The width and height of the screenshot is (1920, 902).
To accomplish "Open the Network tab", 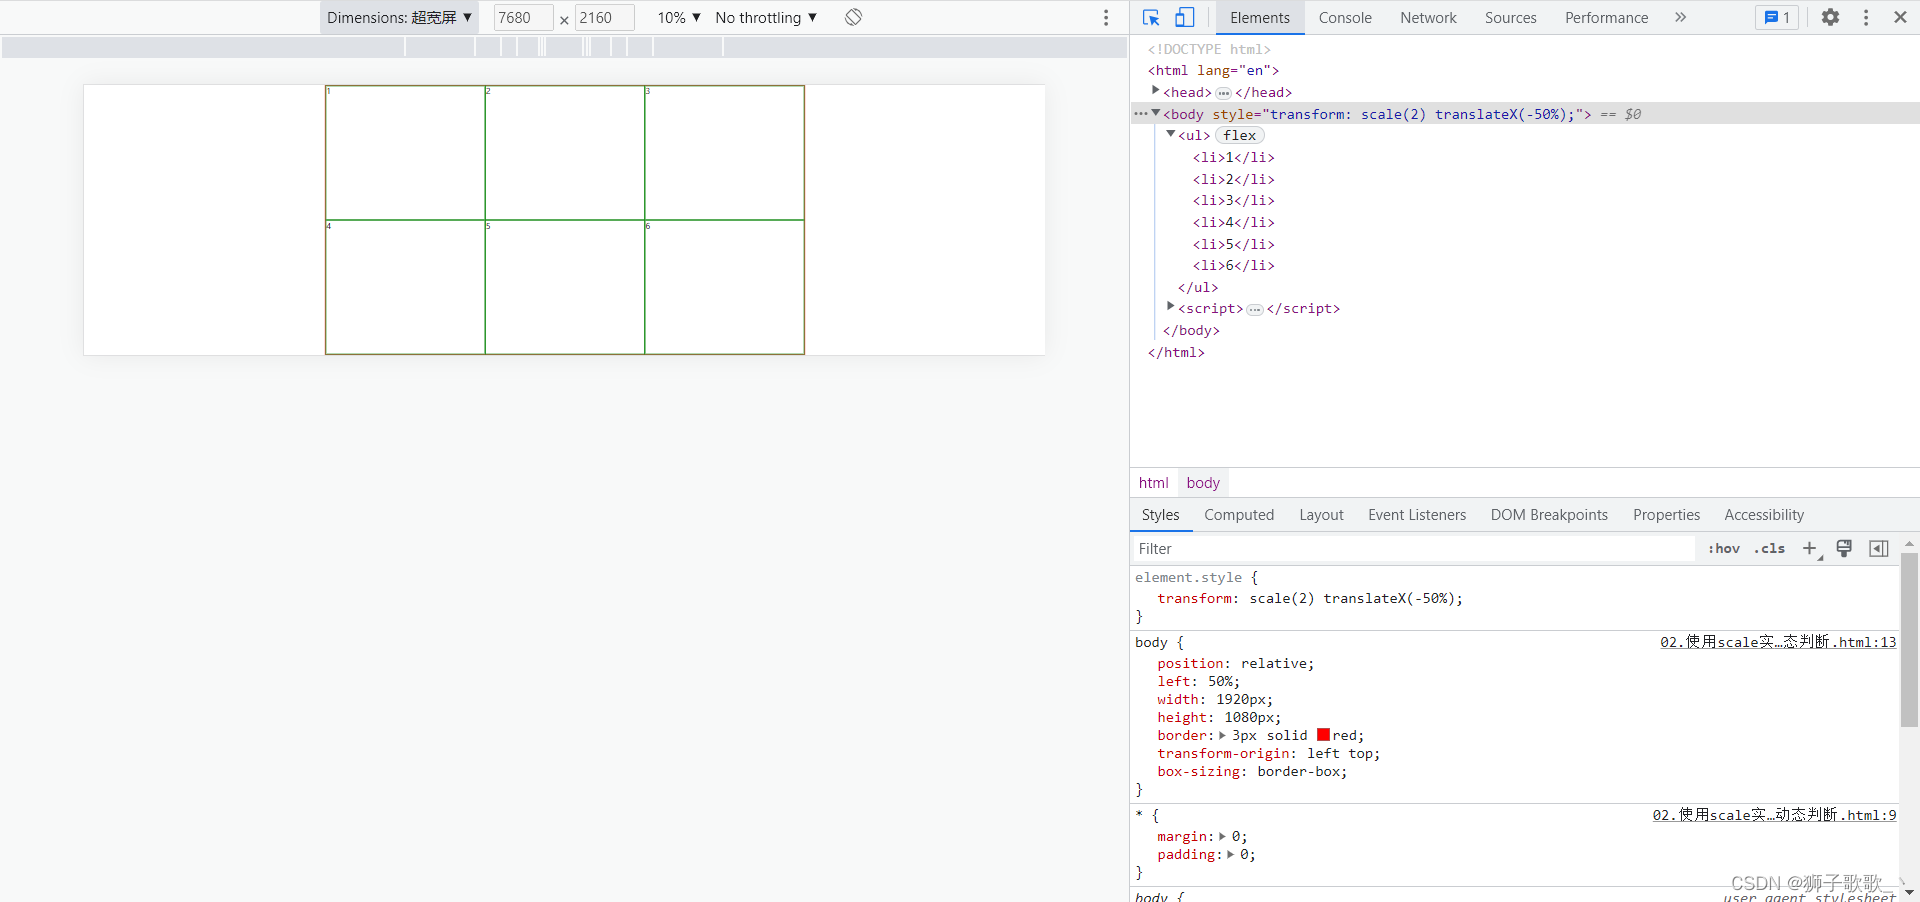I will coord(1428,18).
